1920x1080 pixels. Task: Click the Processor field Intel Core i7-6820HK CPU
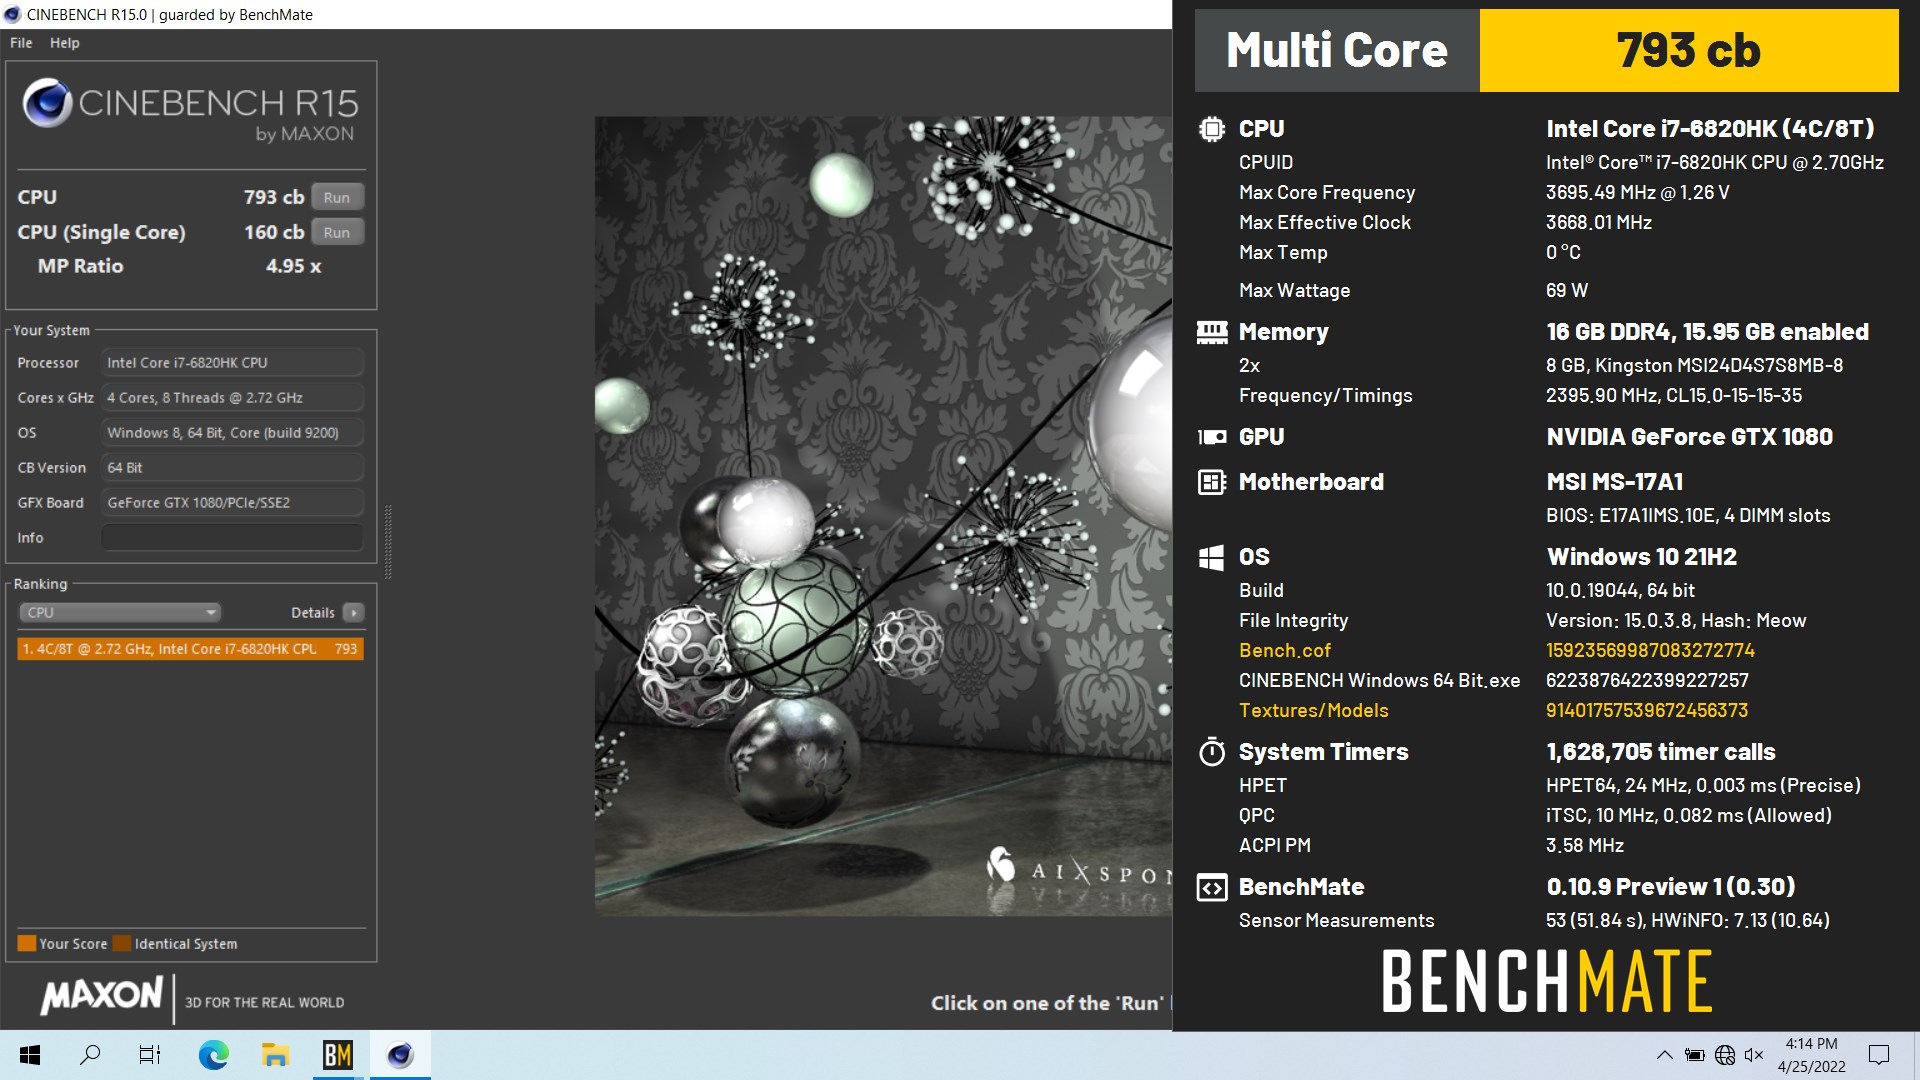click(x=231, y=363)
